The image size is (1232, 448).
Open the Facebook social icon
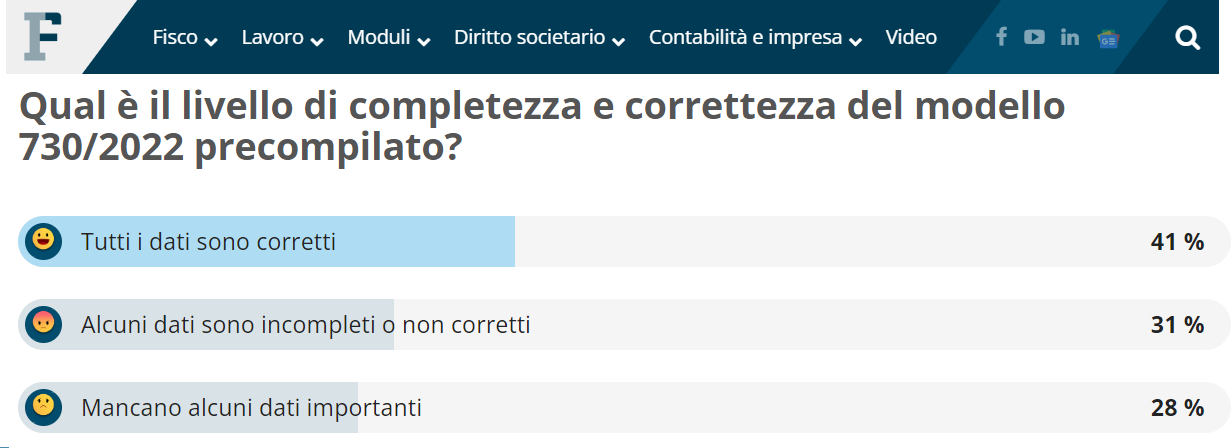point(1001,37)
